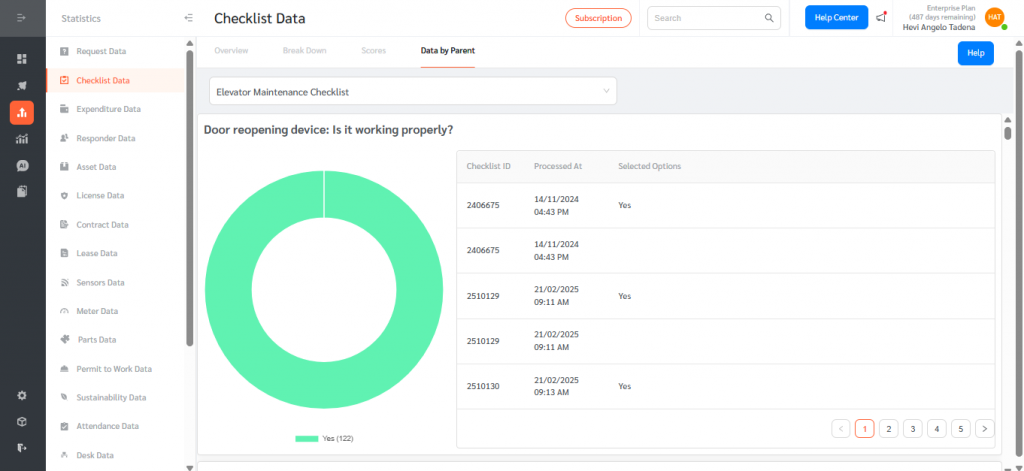Switch to the Break Down tab

[304, 49]
